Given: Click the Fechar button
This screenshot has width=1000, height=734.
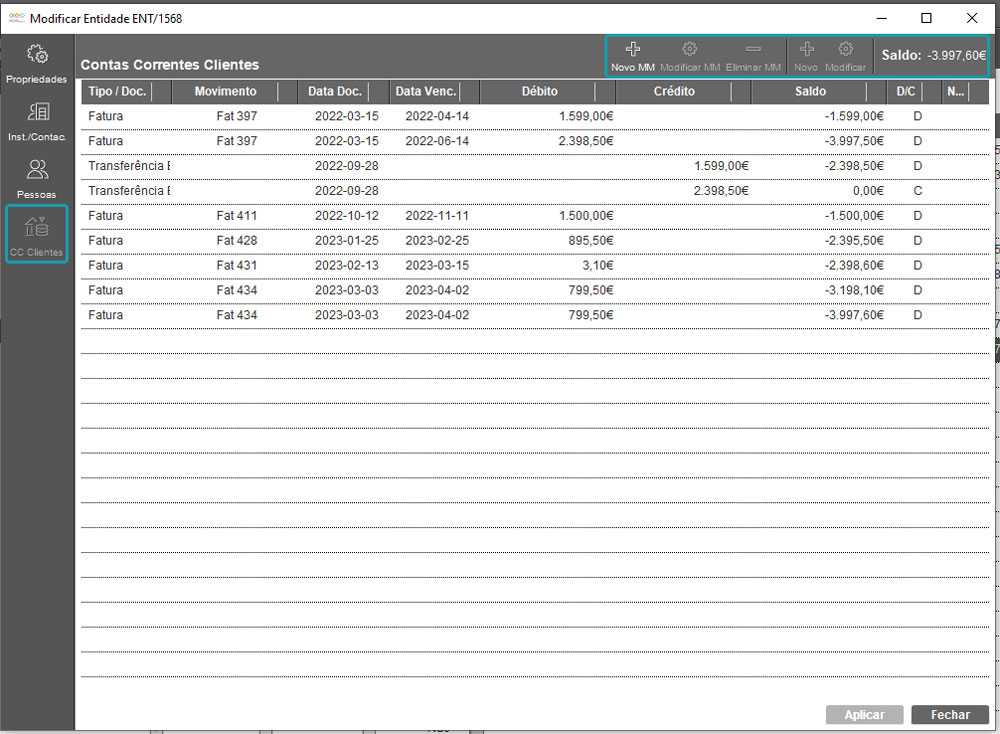Looking at the screenshot, I should pos(950,714).
